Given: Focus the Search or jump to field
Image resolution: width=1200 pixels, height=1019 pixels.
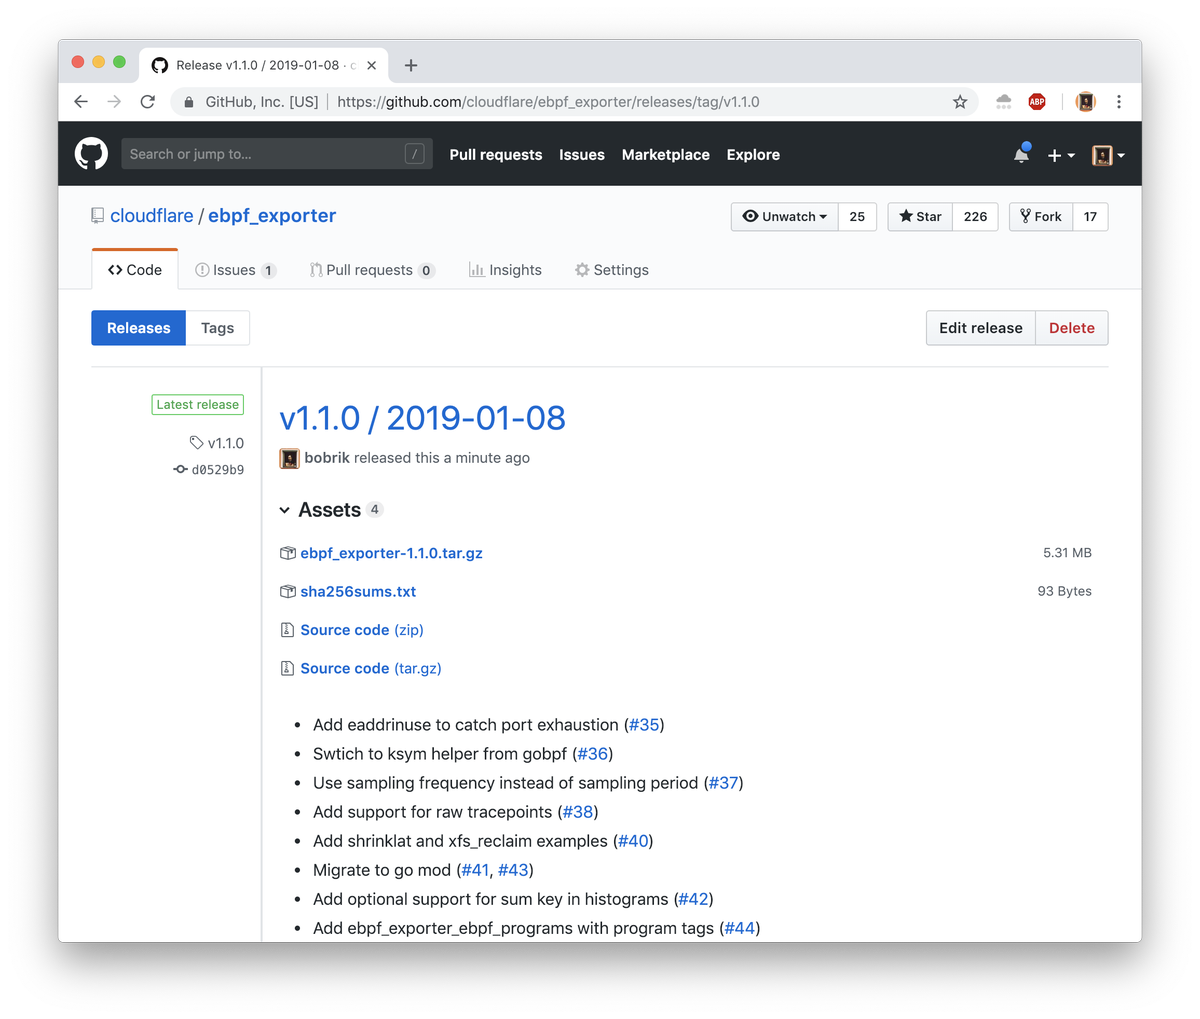Looking at the screenshot, I should point(277,154).
